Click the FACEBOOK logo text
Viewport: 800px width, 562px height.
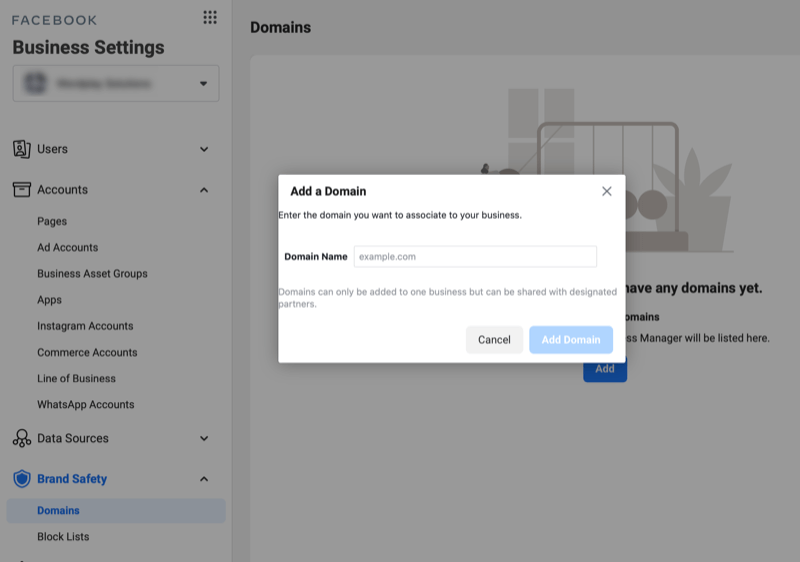pos(54,20)
